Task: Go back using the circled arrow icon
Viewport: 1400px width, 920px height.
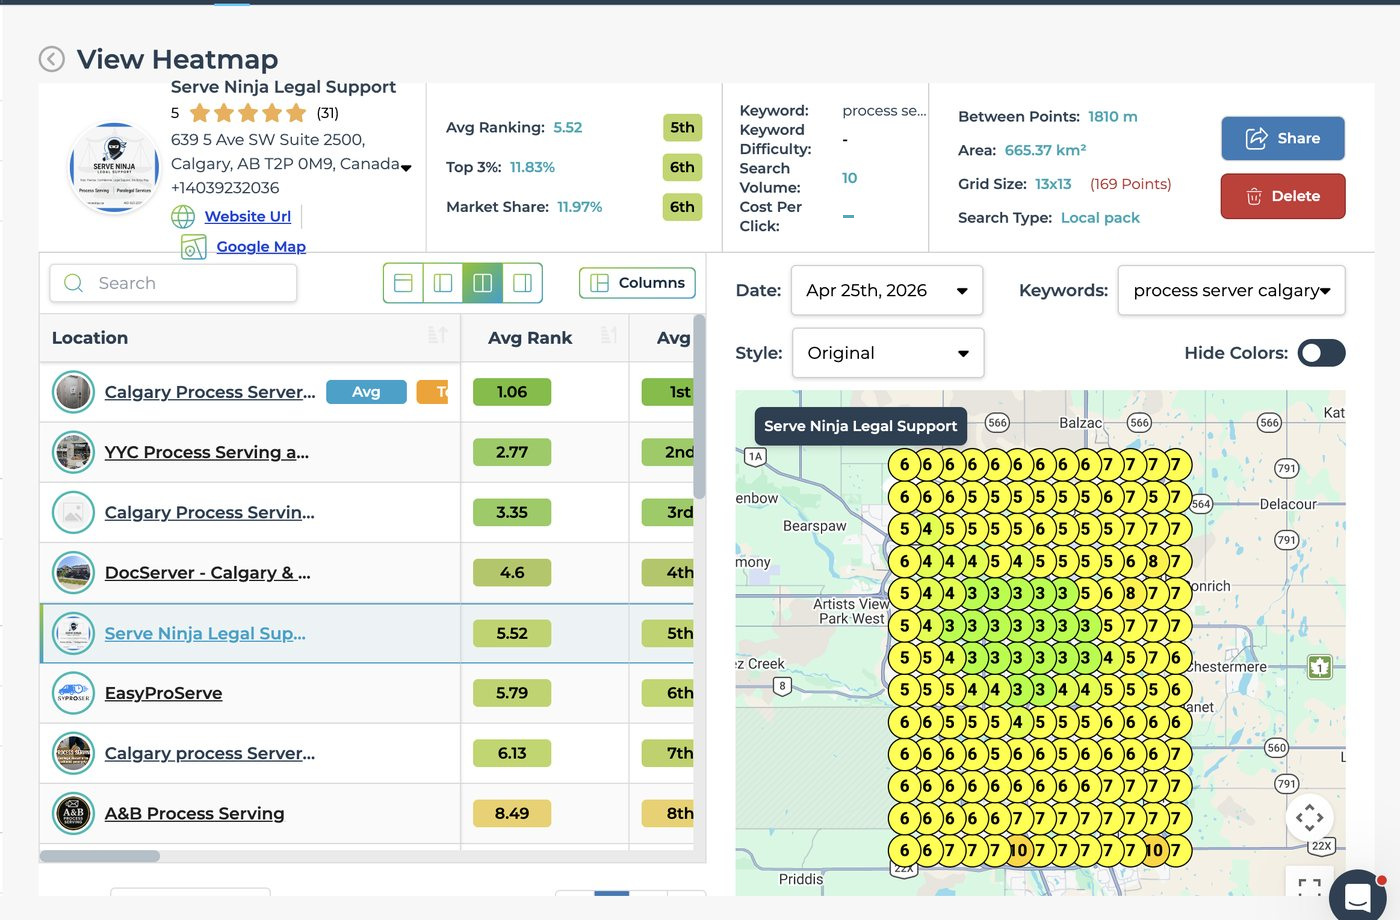Action: point(52,60)
